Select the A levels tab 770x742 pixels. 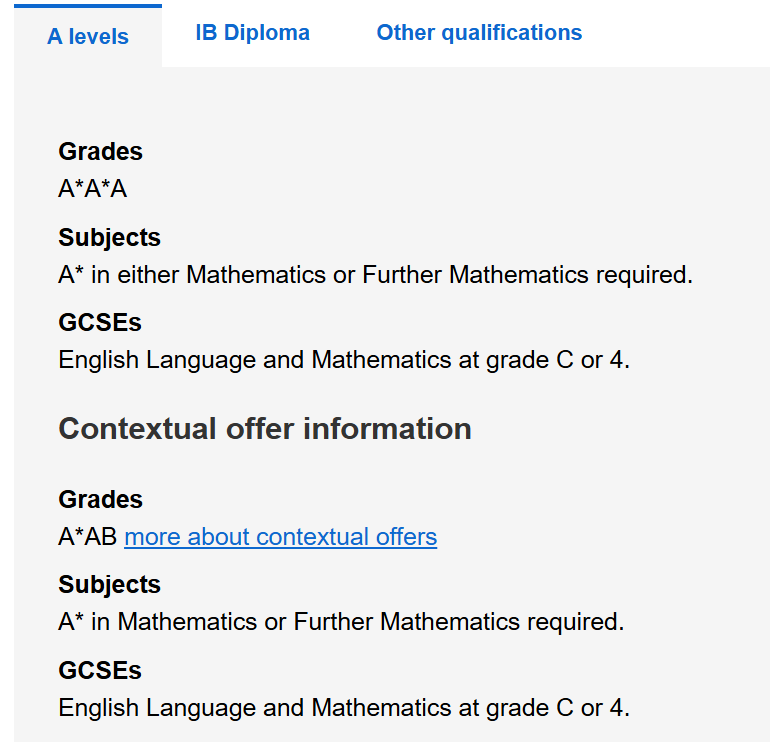pyautogui.click(x=88, y=36)
